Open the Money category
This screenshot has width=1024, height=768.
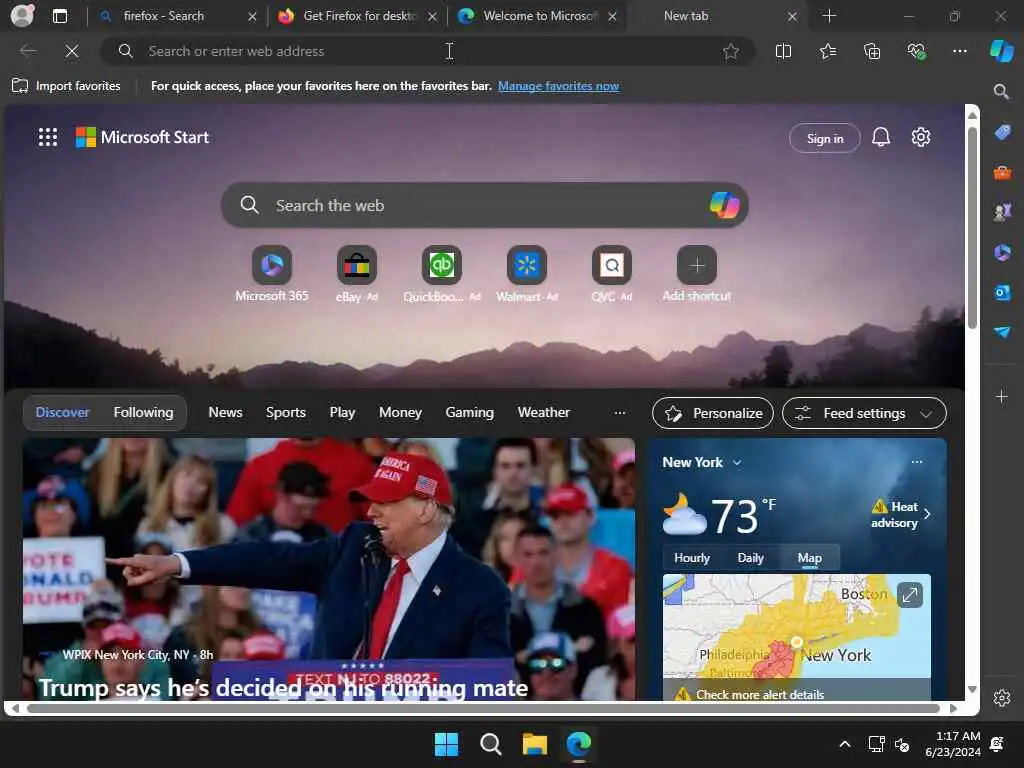(x=400, y=413)
